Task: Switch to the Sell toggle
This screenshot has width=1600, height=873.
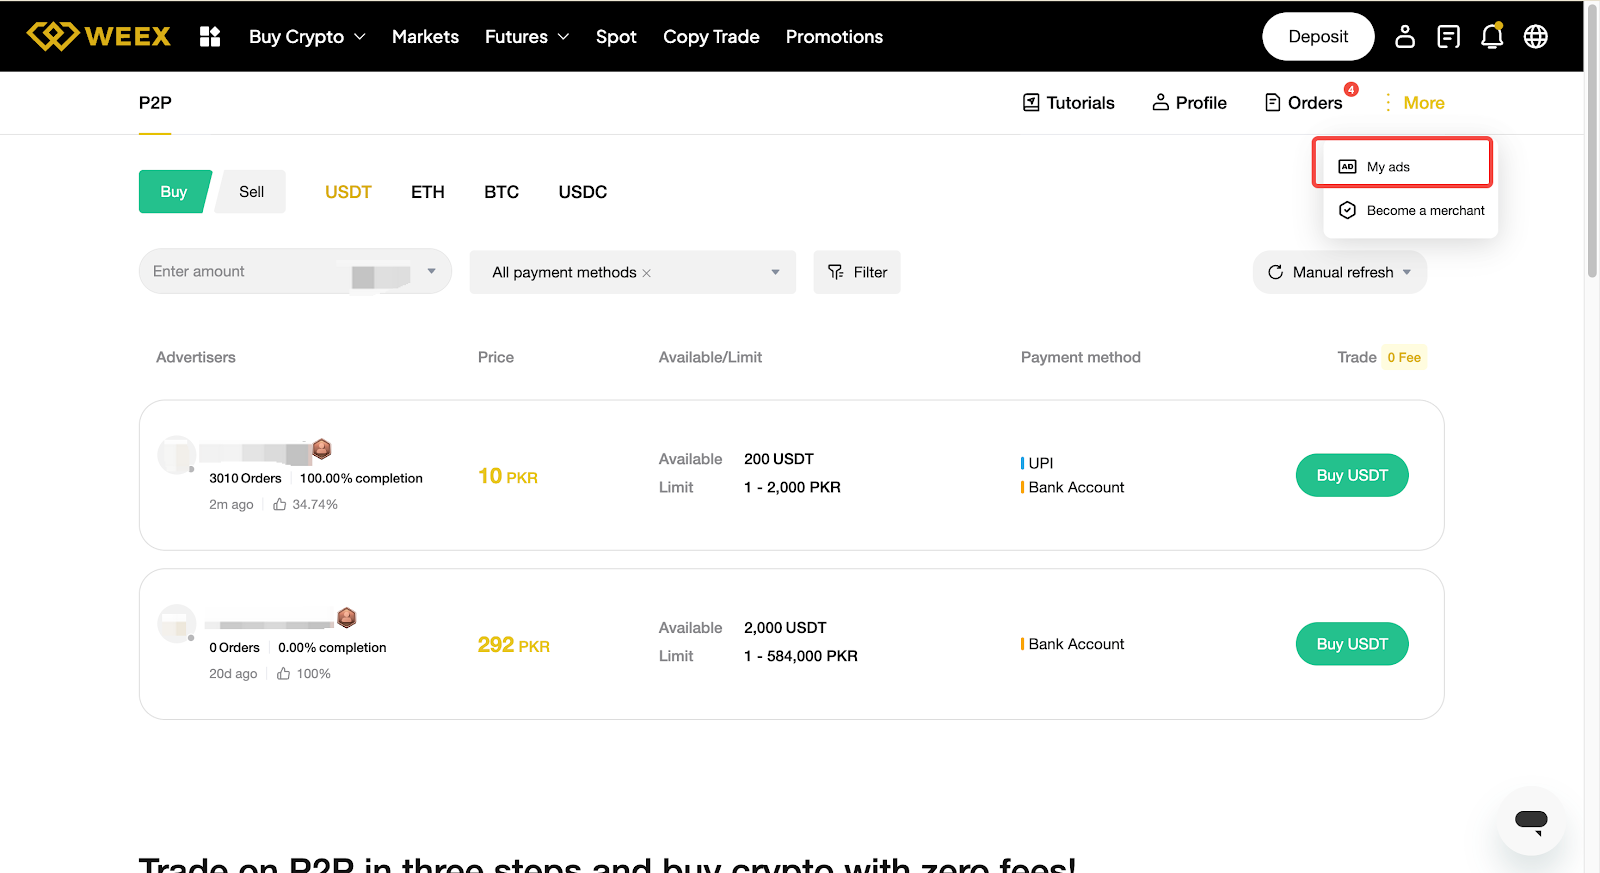Action: point(252,192)
